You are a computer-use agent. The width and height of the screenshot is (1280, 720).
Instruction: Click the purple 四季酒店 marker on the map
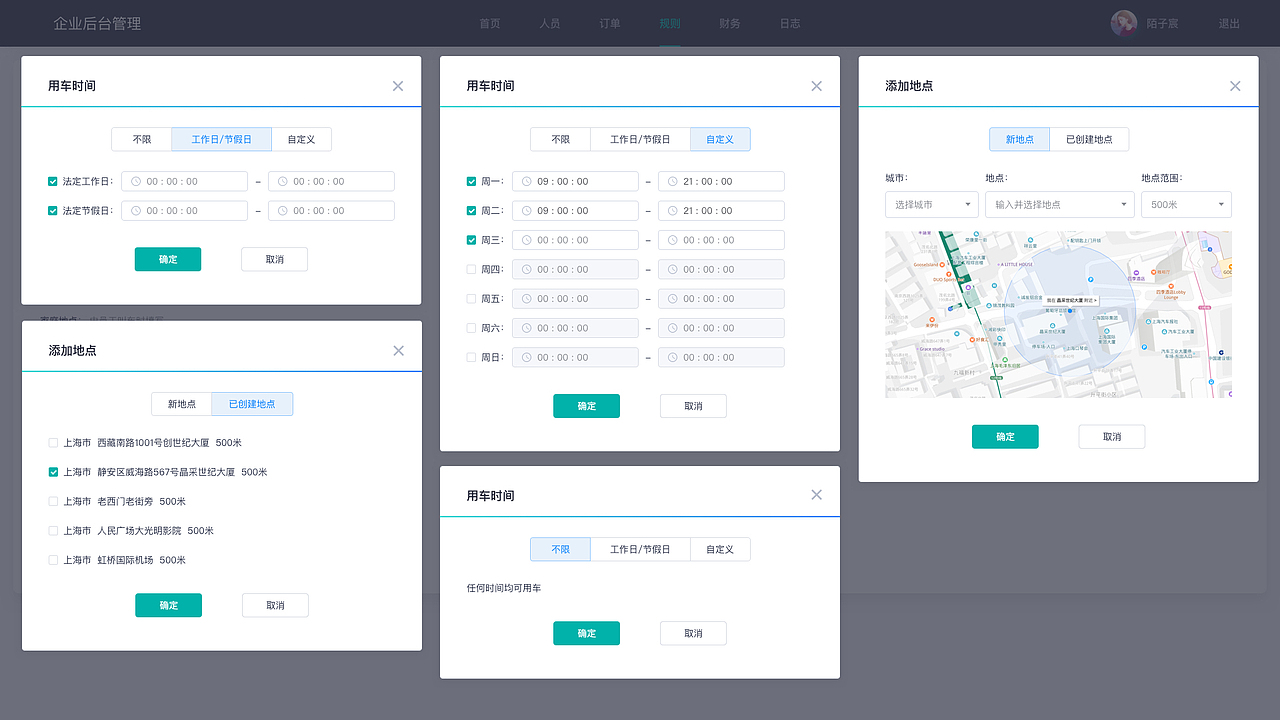pos(1136,273)
